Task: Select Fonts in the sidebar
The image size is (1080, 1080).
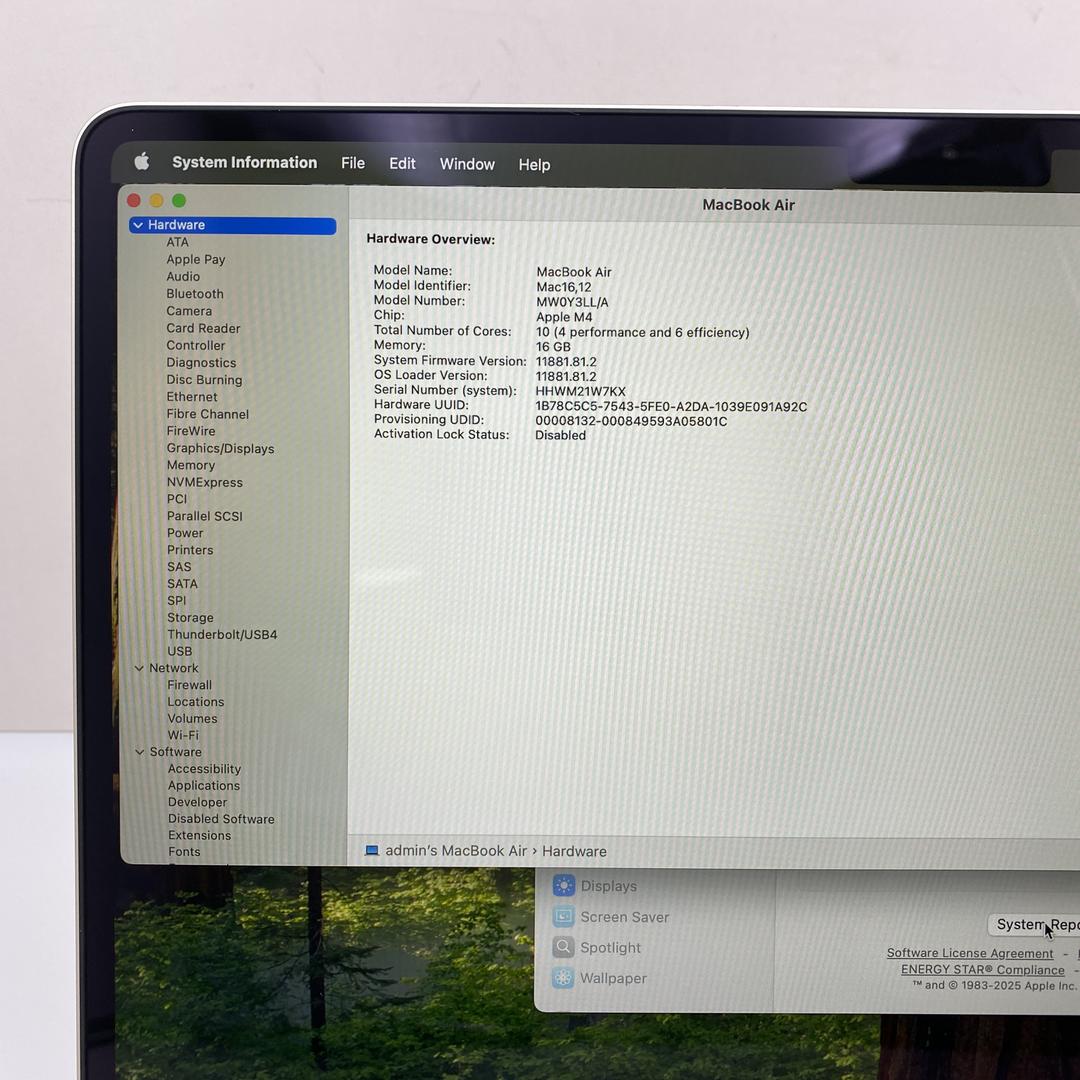Action: click(x=185, y=852)
